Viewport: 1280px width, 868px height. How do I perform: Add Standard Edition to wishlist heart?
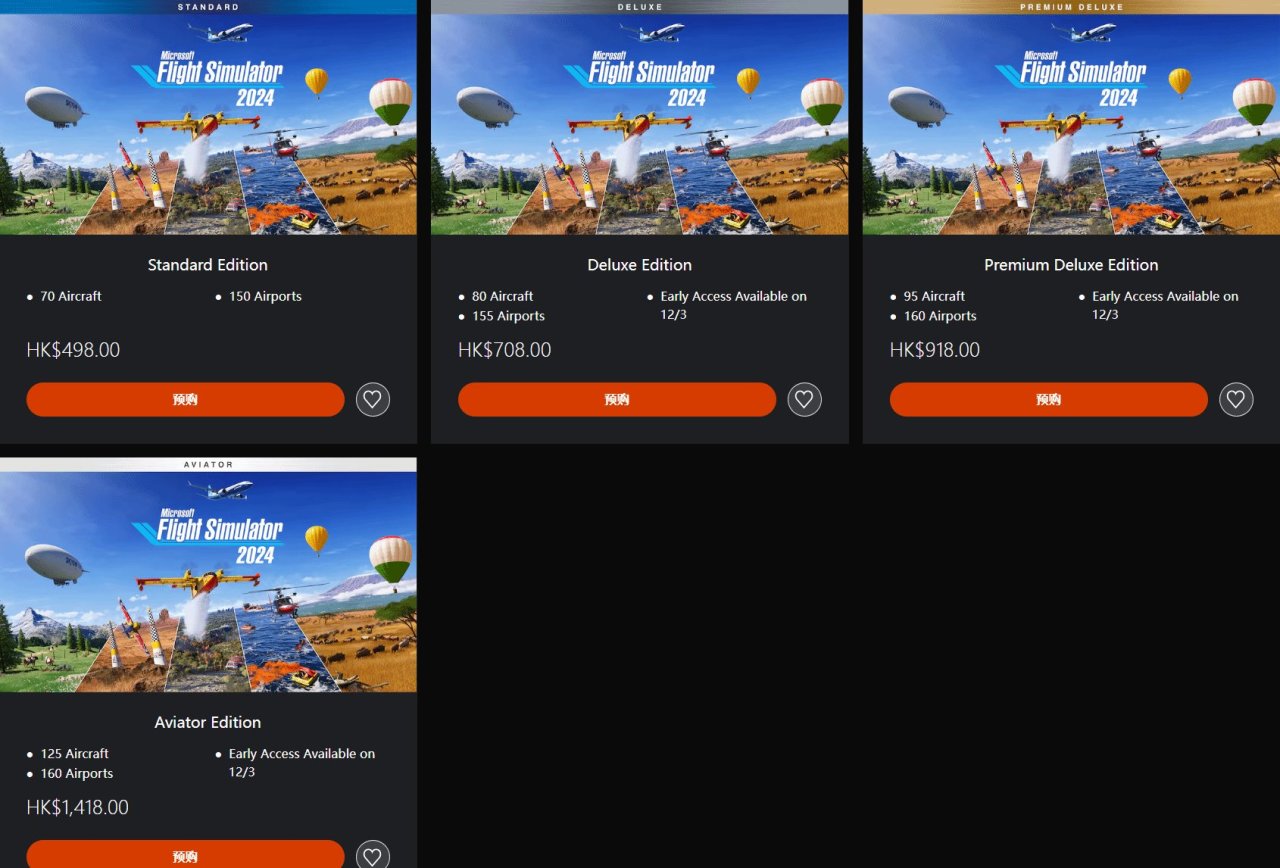[x=373, y=400]
